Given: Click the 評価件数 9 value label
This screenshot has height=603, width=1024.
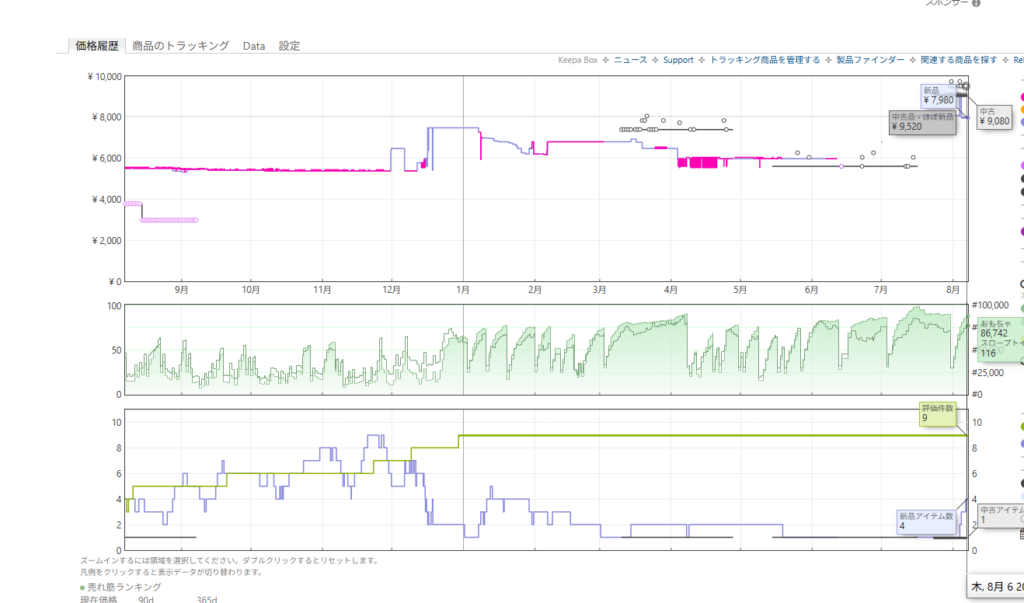Looking at the screenshot, I should 937,414.
